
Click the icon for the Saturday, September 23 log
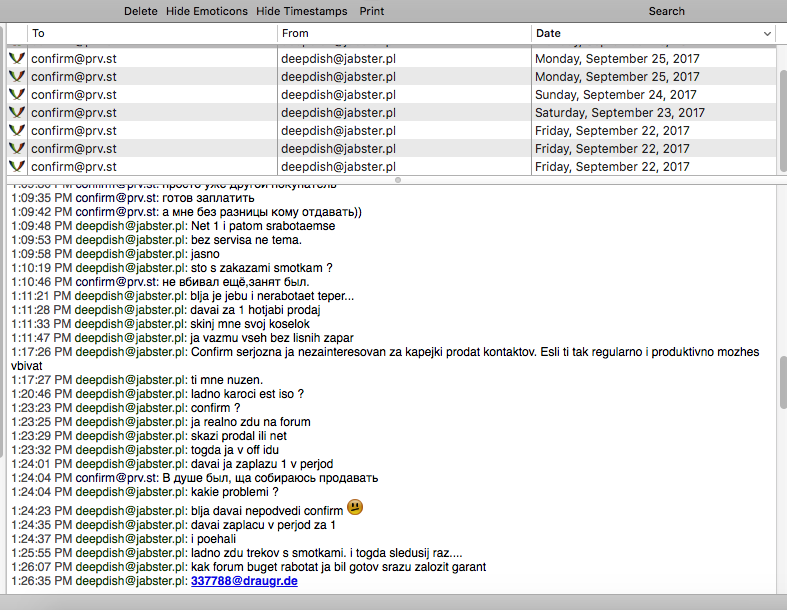tap(17, 112)
